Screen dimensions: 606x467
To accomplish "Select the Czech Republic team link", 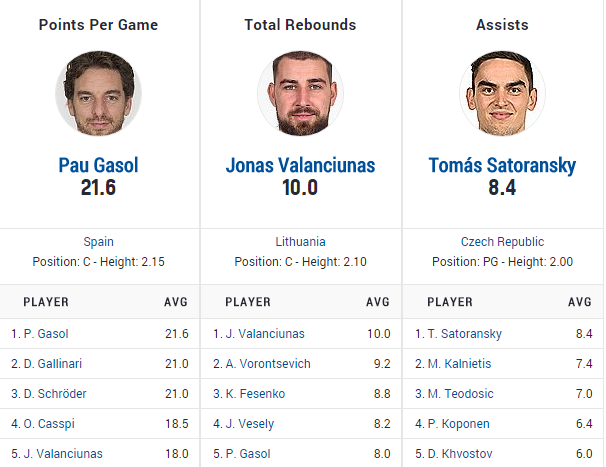I will (x=502, y=241).
